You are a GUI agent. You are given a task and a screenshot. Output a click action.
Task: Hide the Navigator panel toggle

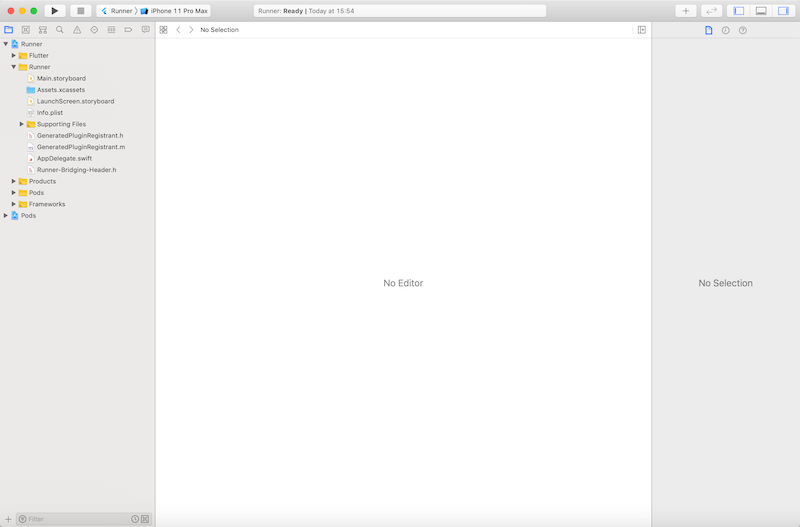coord(738,11)
